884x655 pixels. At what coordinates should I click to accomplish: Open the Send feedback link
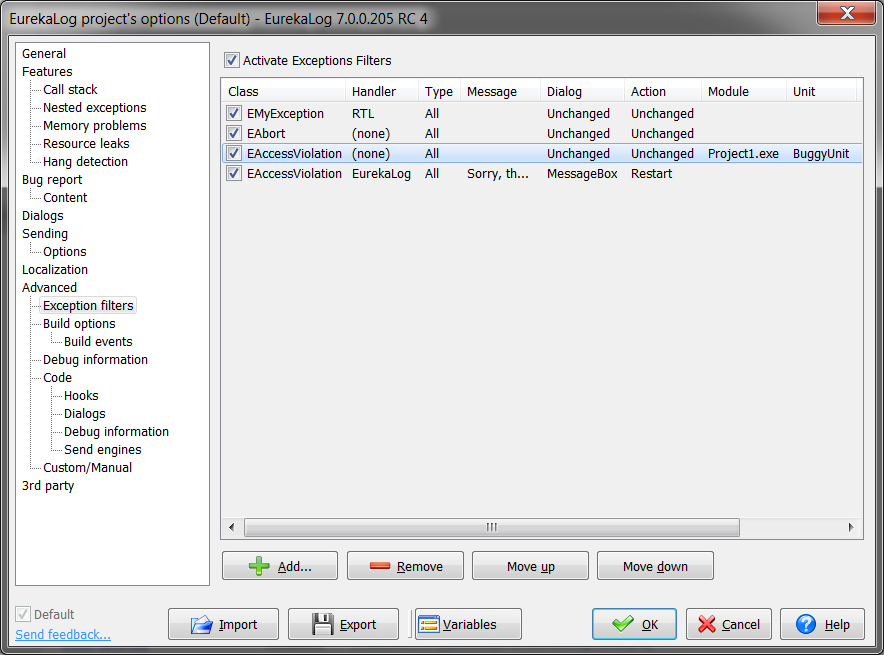tap(62, 634)
